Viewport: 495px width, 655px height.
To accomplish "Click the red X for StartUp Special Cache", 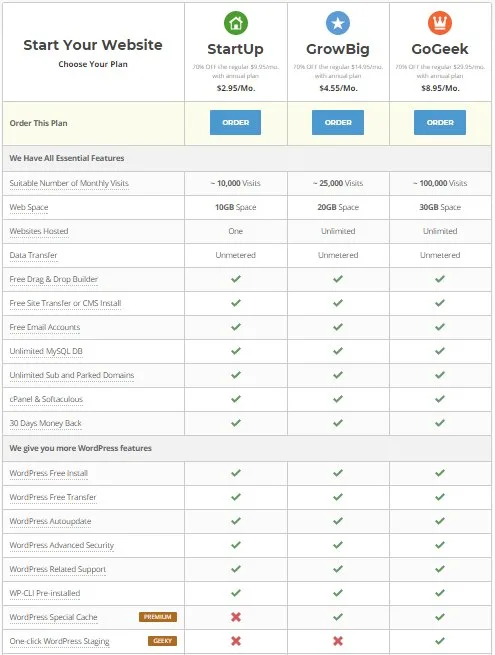I will pyautogui.click(x=236, y=617).
